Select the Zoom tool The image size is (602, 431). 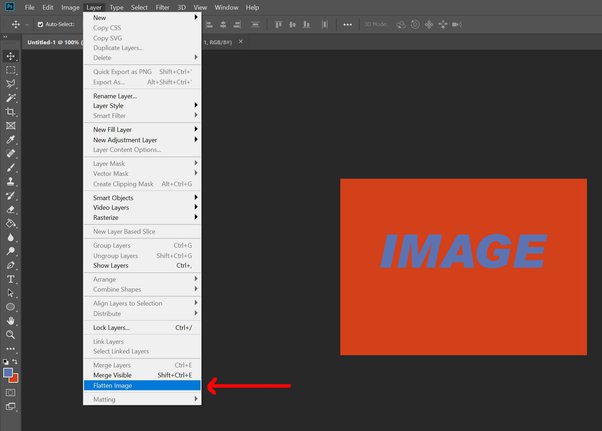11,335
